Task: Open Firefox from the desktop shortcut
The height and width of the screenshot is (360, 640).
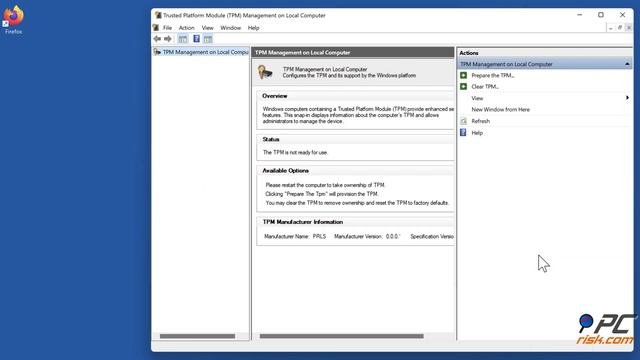Action: click(13, 19)
